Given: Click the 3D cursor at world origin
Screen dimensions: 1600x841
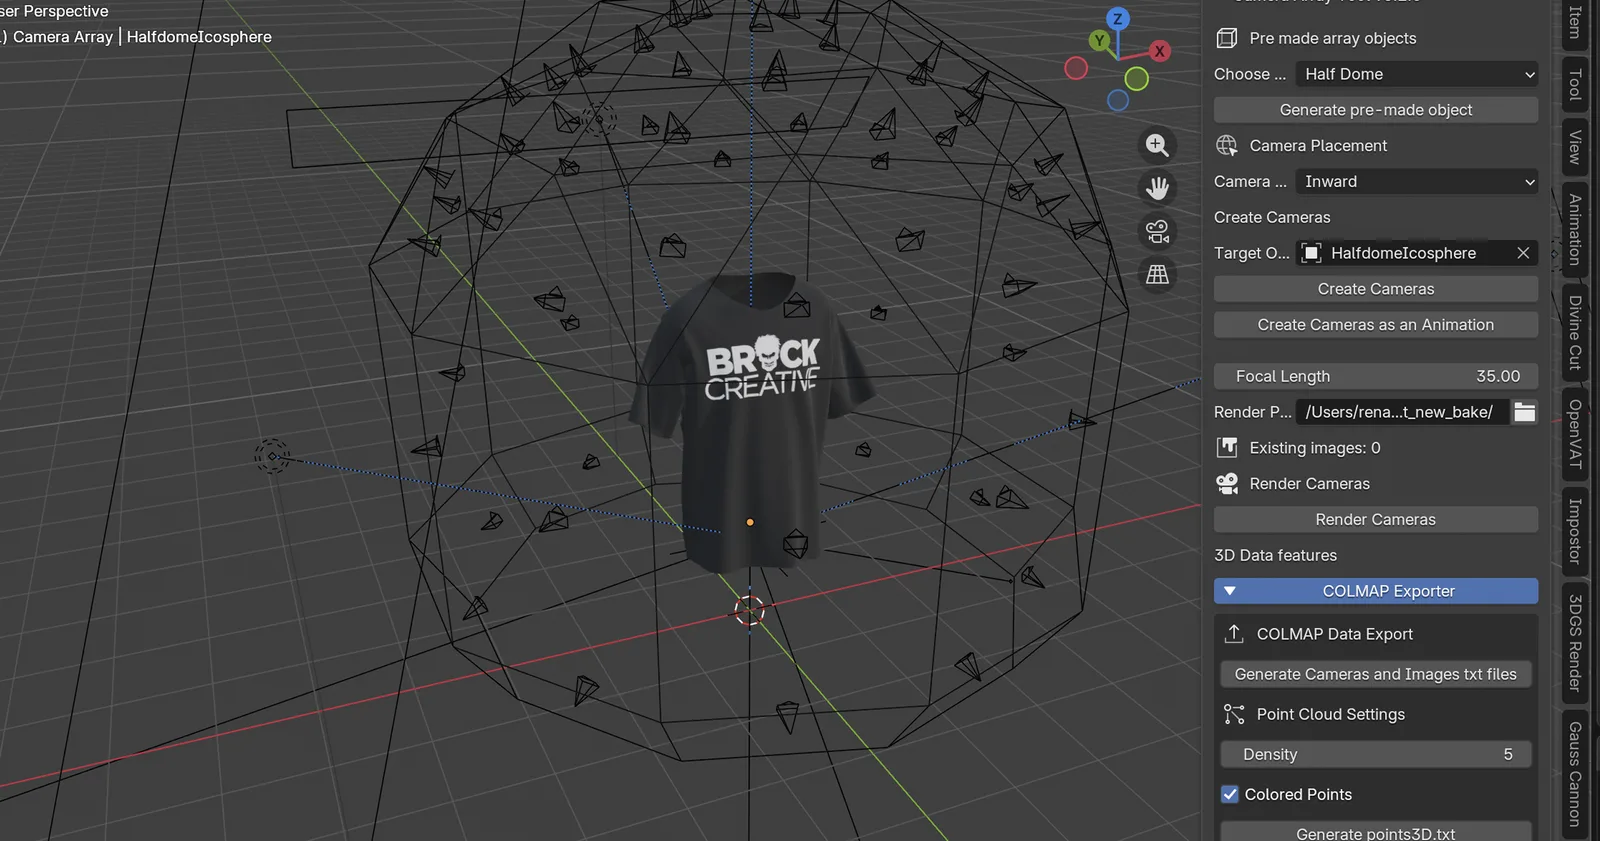Looking at the screenshot, I should (x=749, y=610).
